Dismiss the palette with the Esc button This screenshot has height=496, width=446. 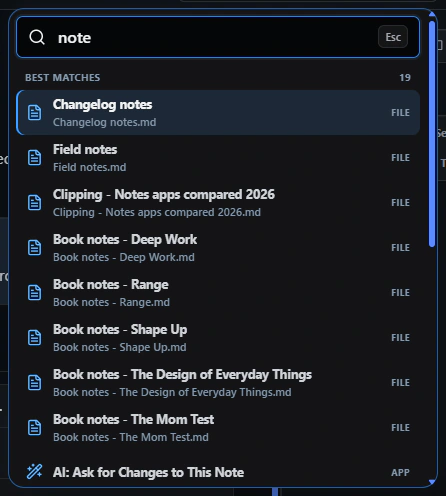[393, 37]
